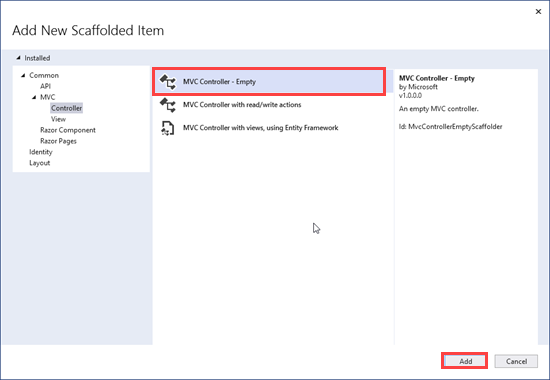Click the read/write actions controller icon

click(x=168, y=105)
